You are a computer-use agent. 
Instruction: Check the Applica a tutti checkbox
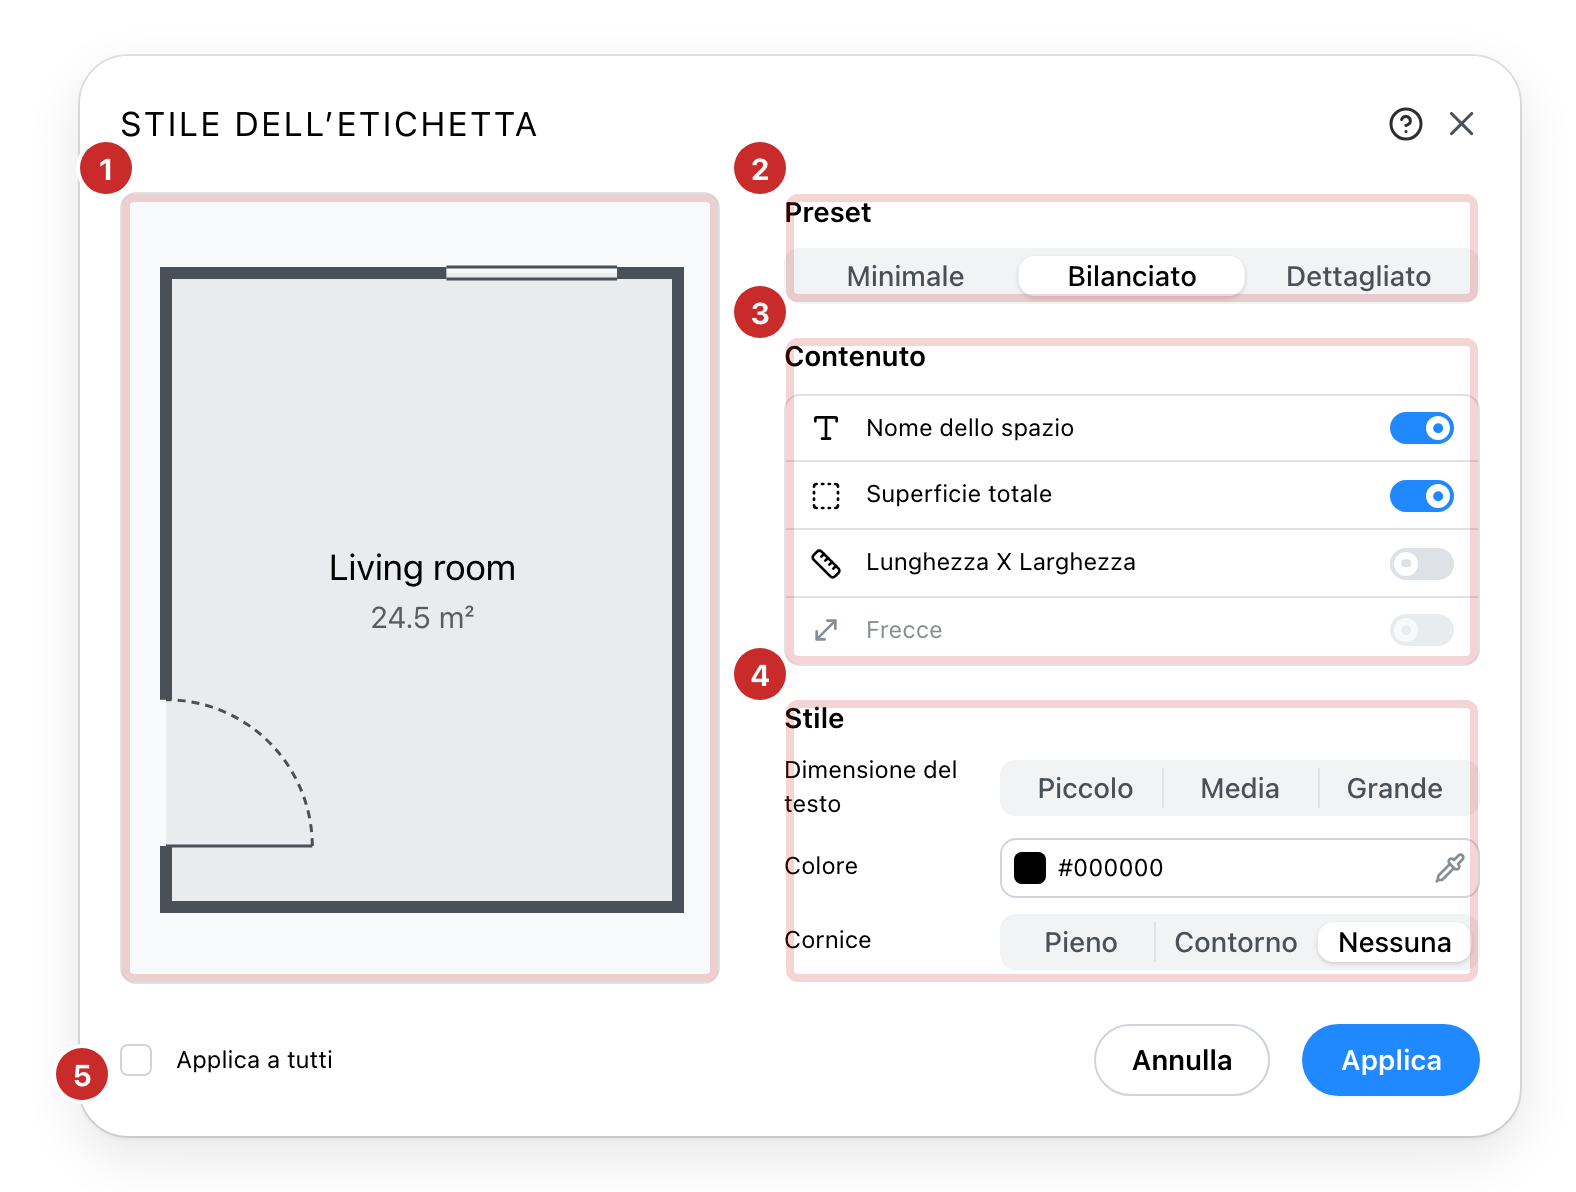136,1059
